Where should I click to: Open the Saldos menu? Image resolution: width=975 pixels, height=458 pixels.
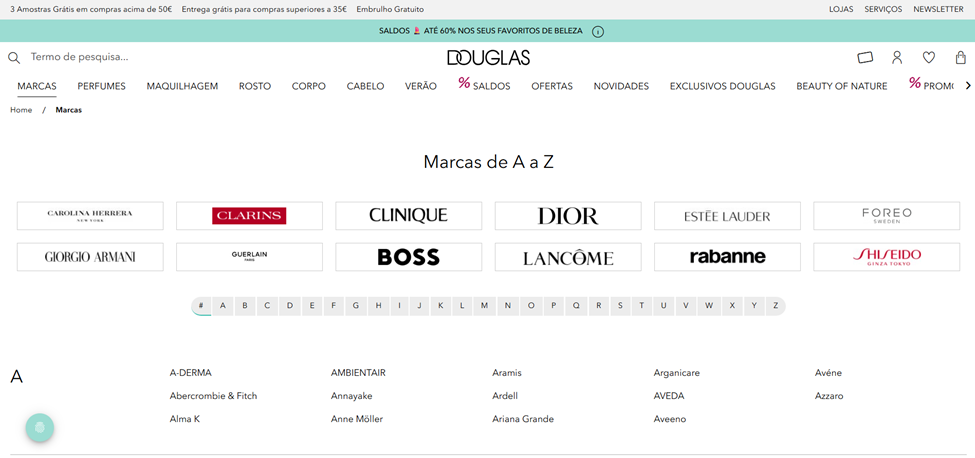pos(484,86)
